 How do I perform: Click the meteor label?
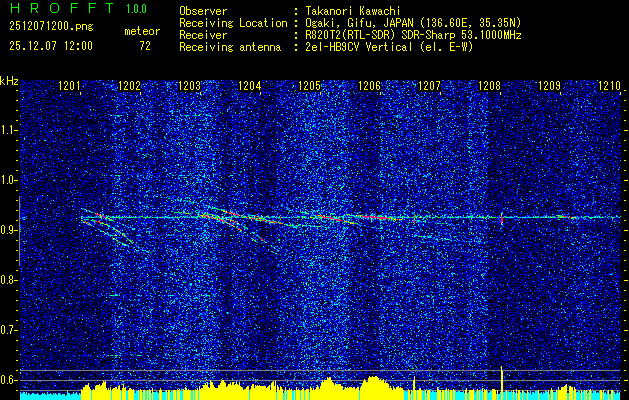click(142, 31)
